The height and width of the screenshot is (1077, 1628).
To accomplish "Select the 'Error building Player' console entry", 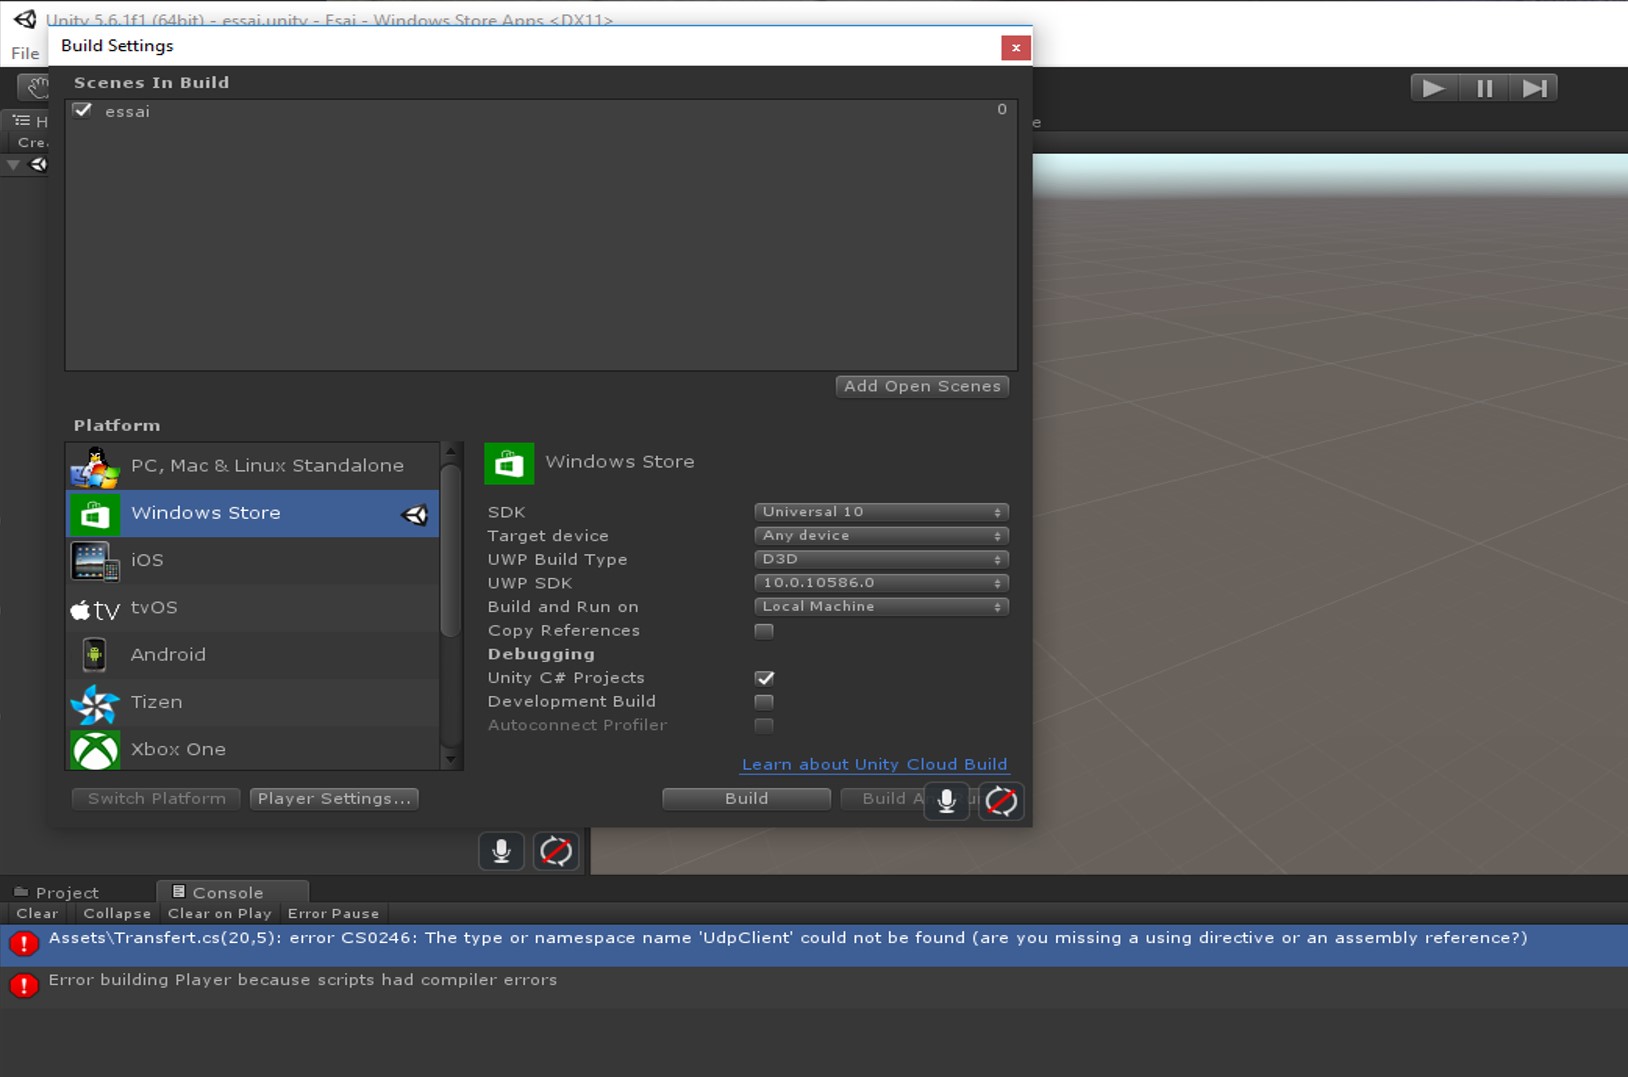I will 814,986.
